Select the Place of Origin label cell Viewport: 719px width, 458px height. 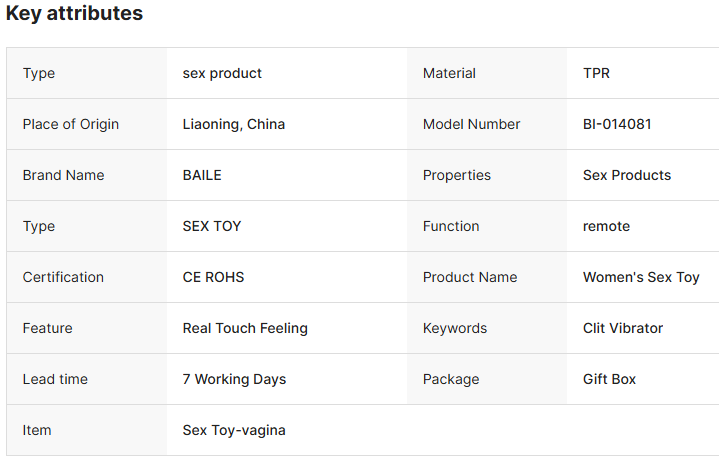click(x=71, y=124)
